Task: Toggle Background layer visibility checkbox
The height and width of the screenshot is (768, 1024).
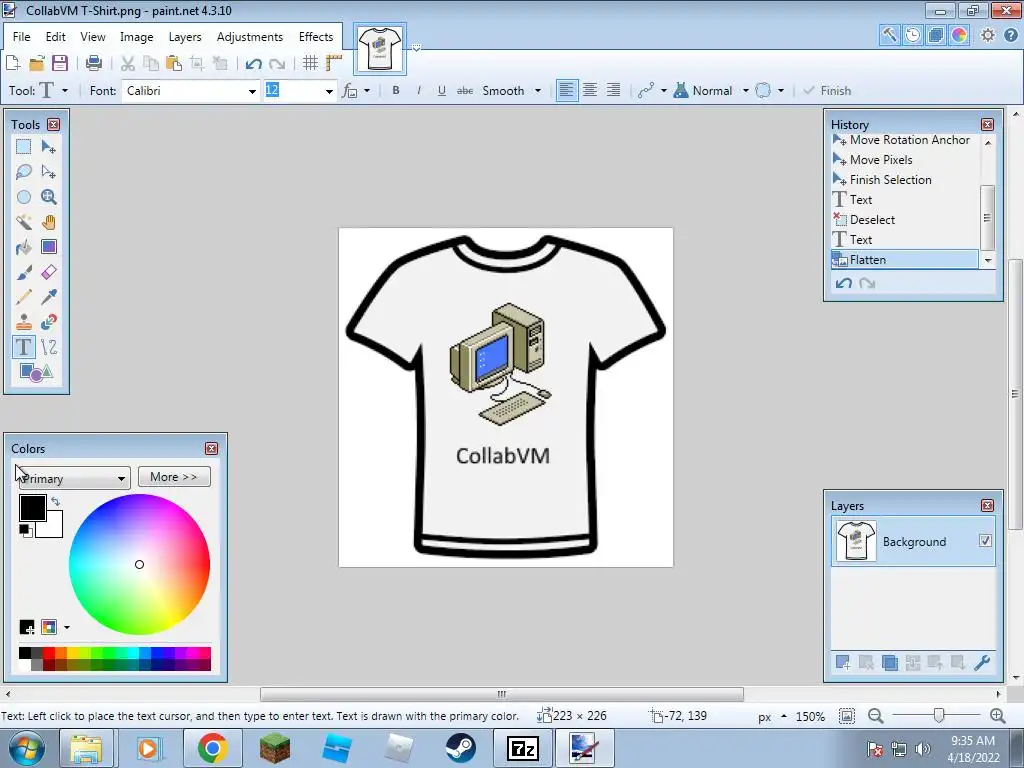Action: 985,541
